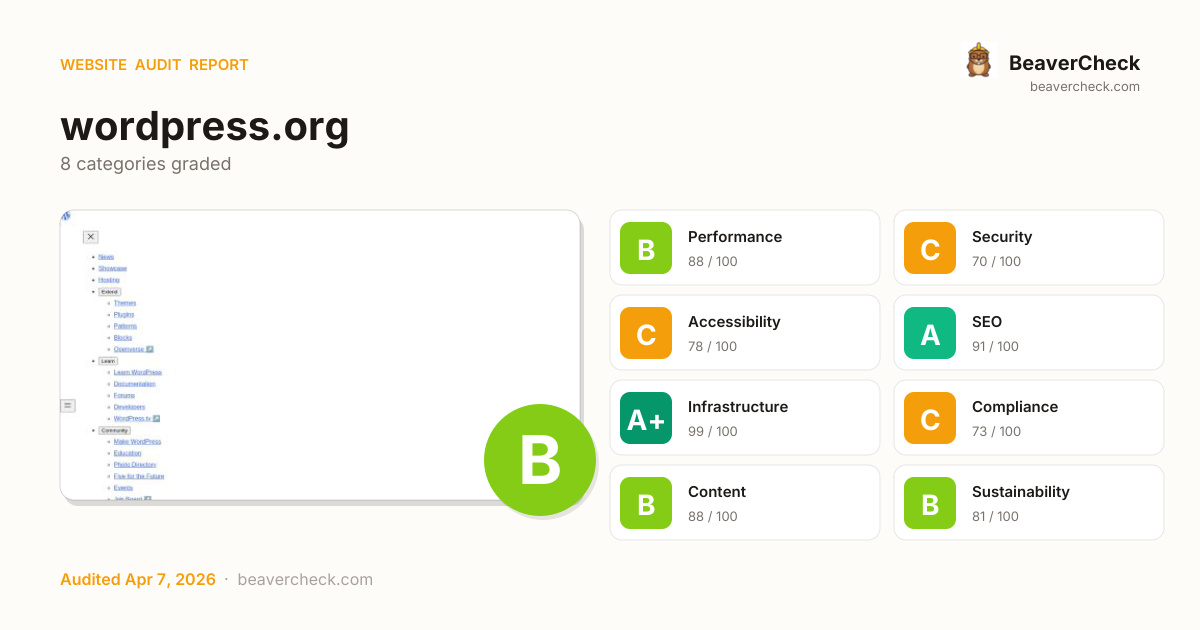Collapse the Learn menu section

(108, 361)
